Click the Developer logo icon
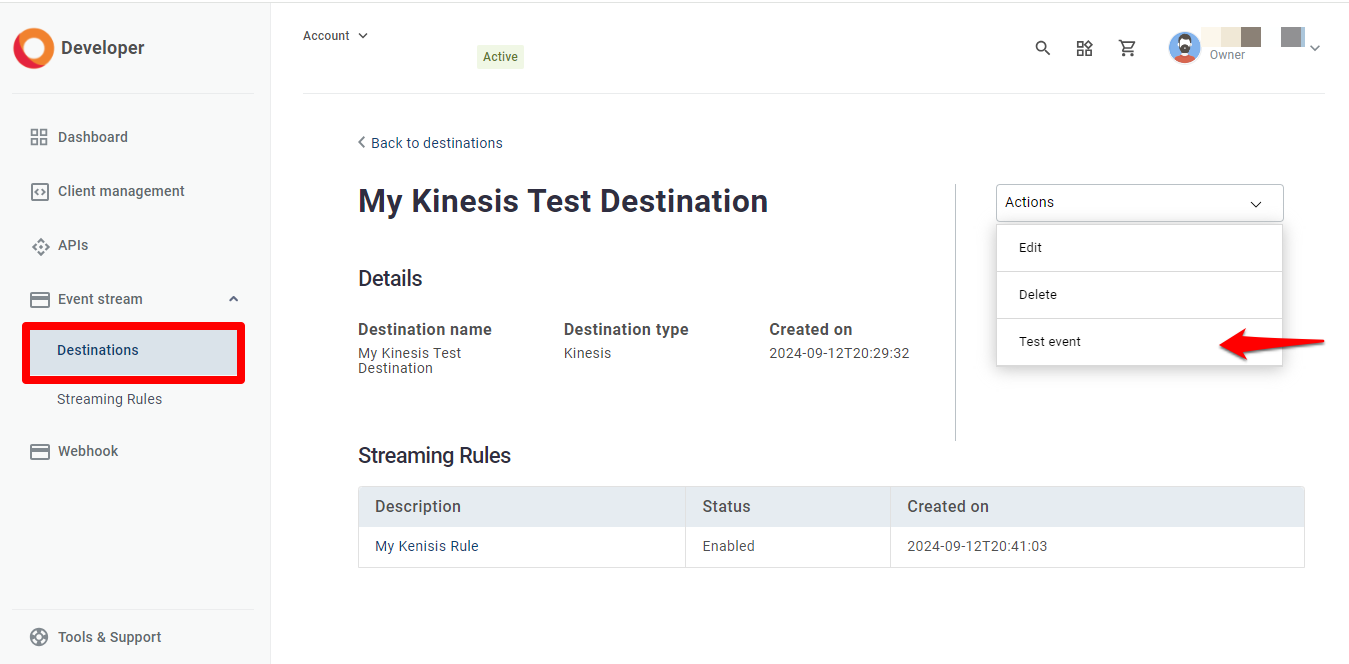1349x664 pixels. (x=34, y=48)
